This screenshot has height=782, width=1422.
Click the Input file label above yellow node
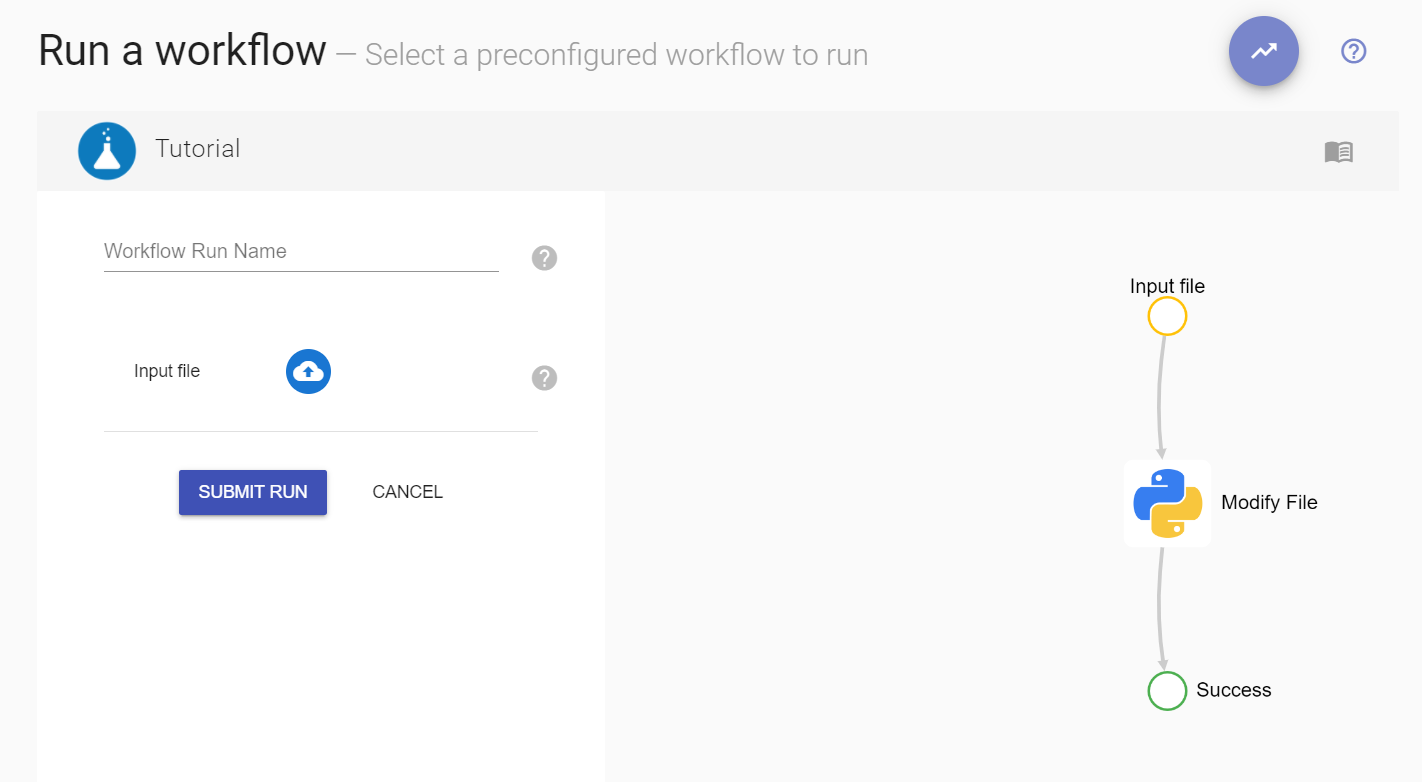[x=1167, y=286]
